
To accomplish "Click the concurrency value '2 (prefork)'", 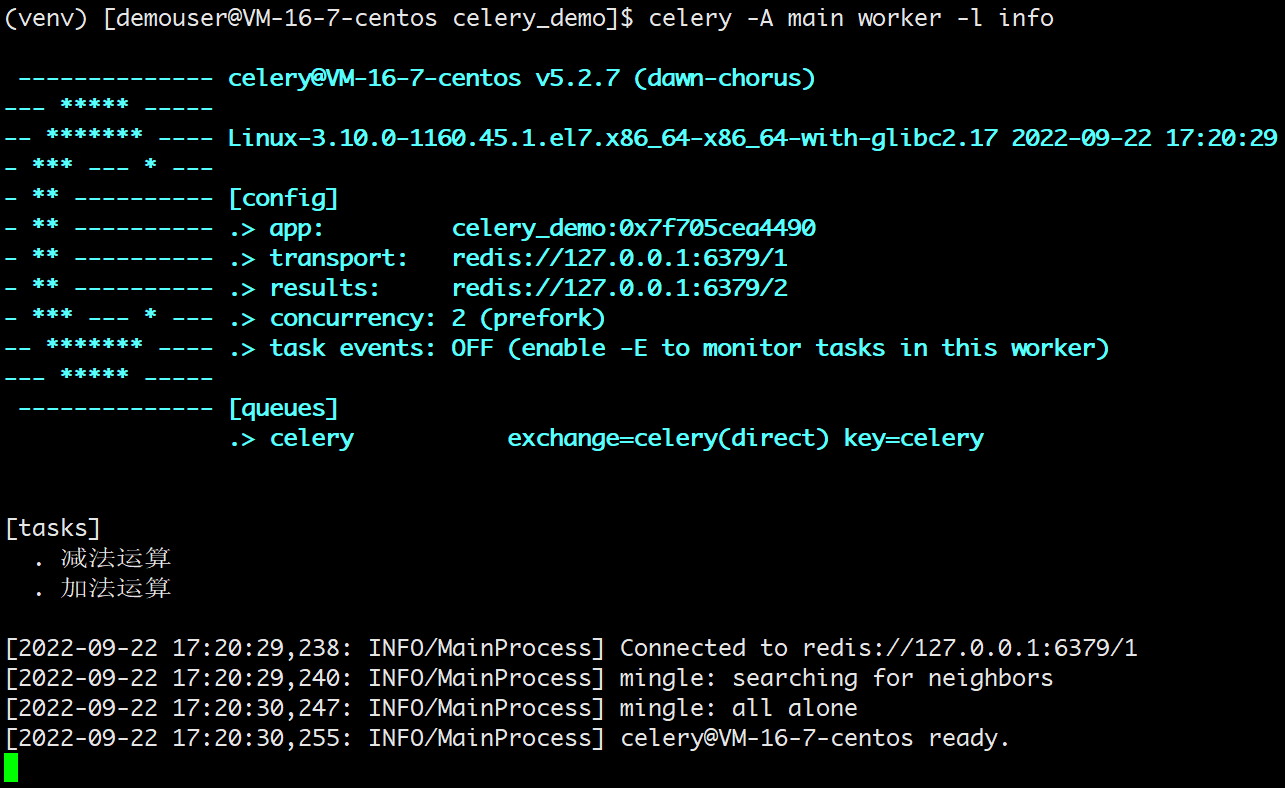I will tap(529, 318).
